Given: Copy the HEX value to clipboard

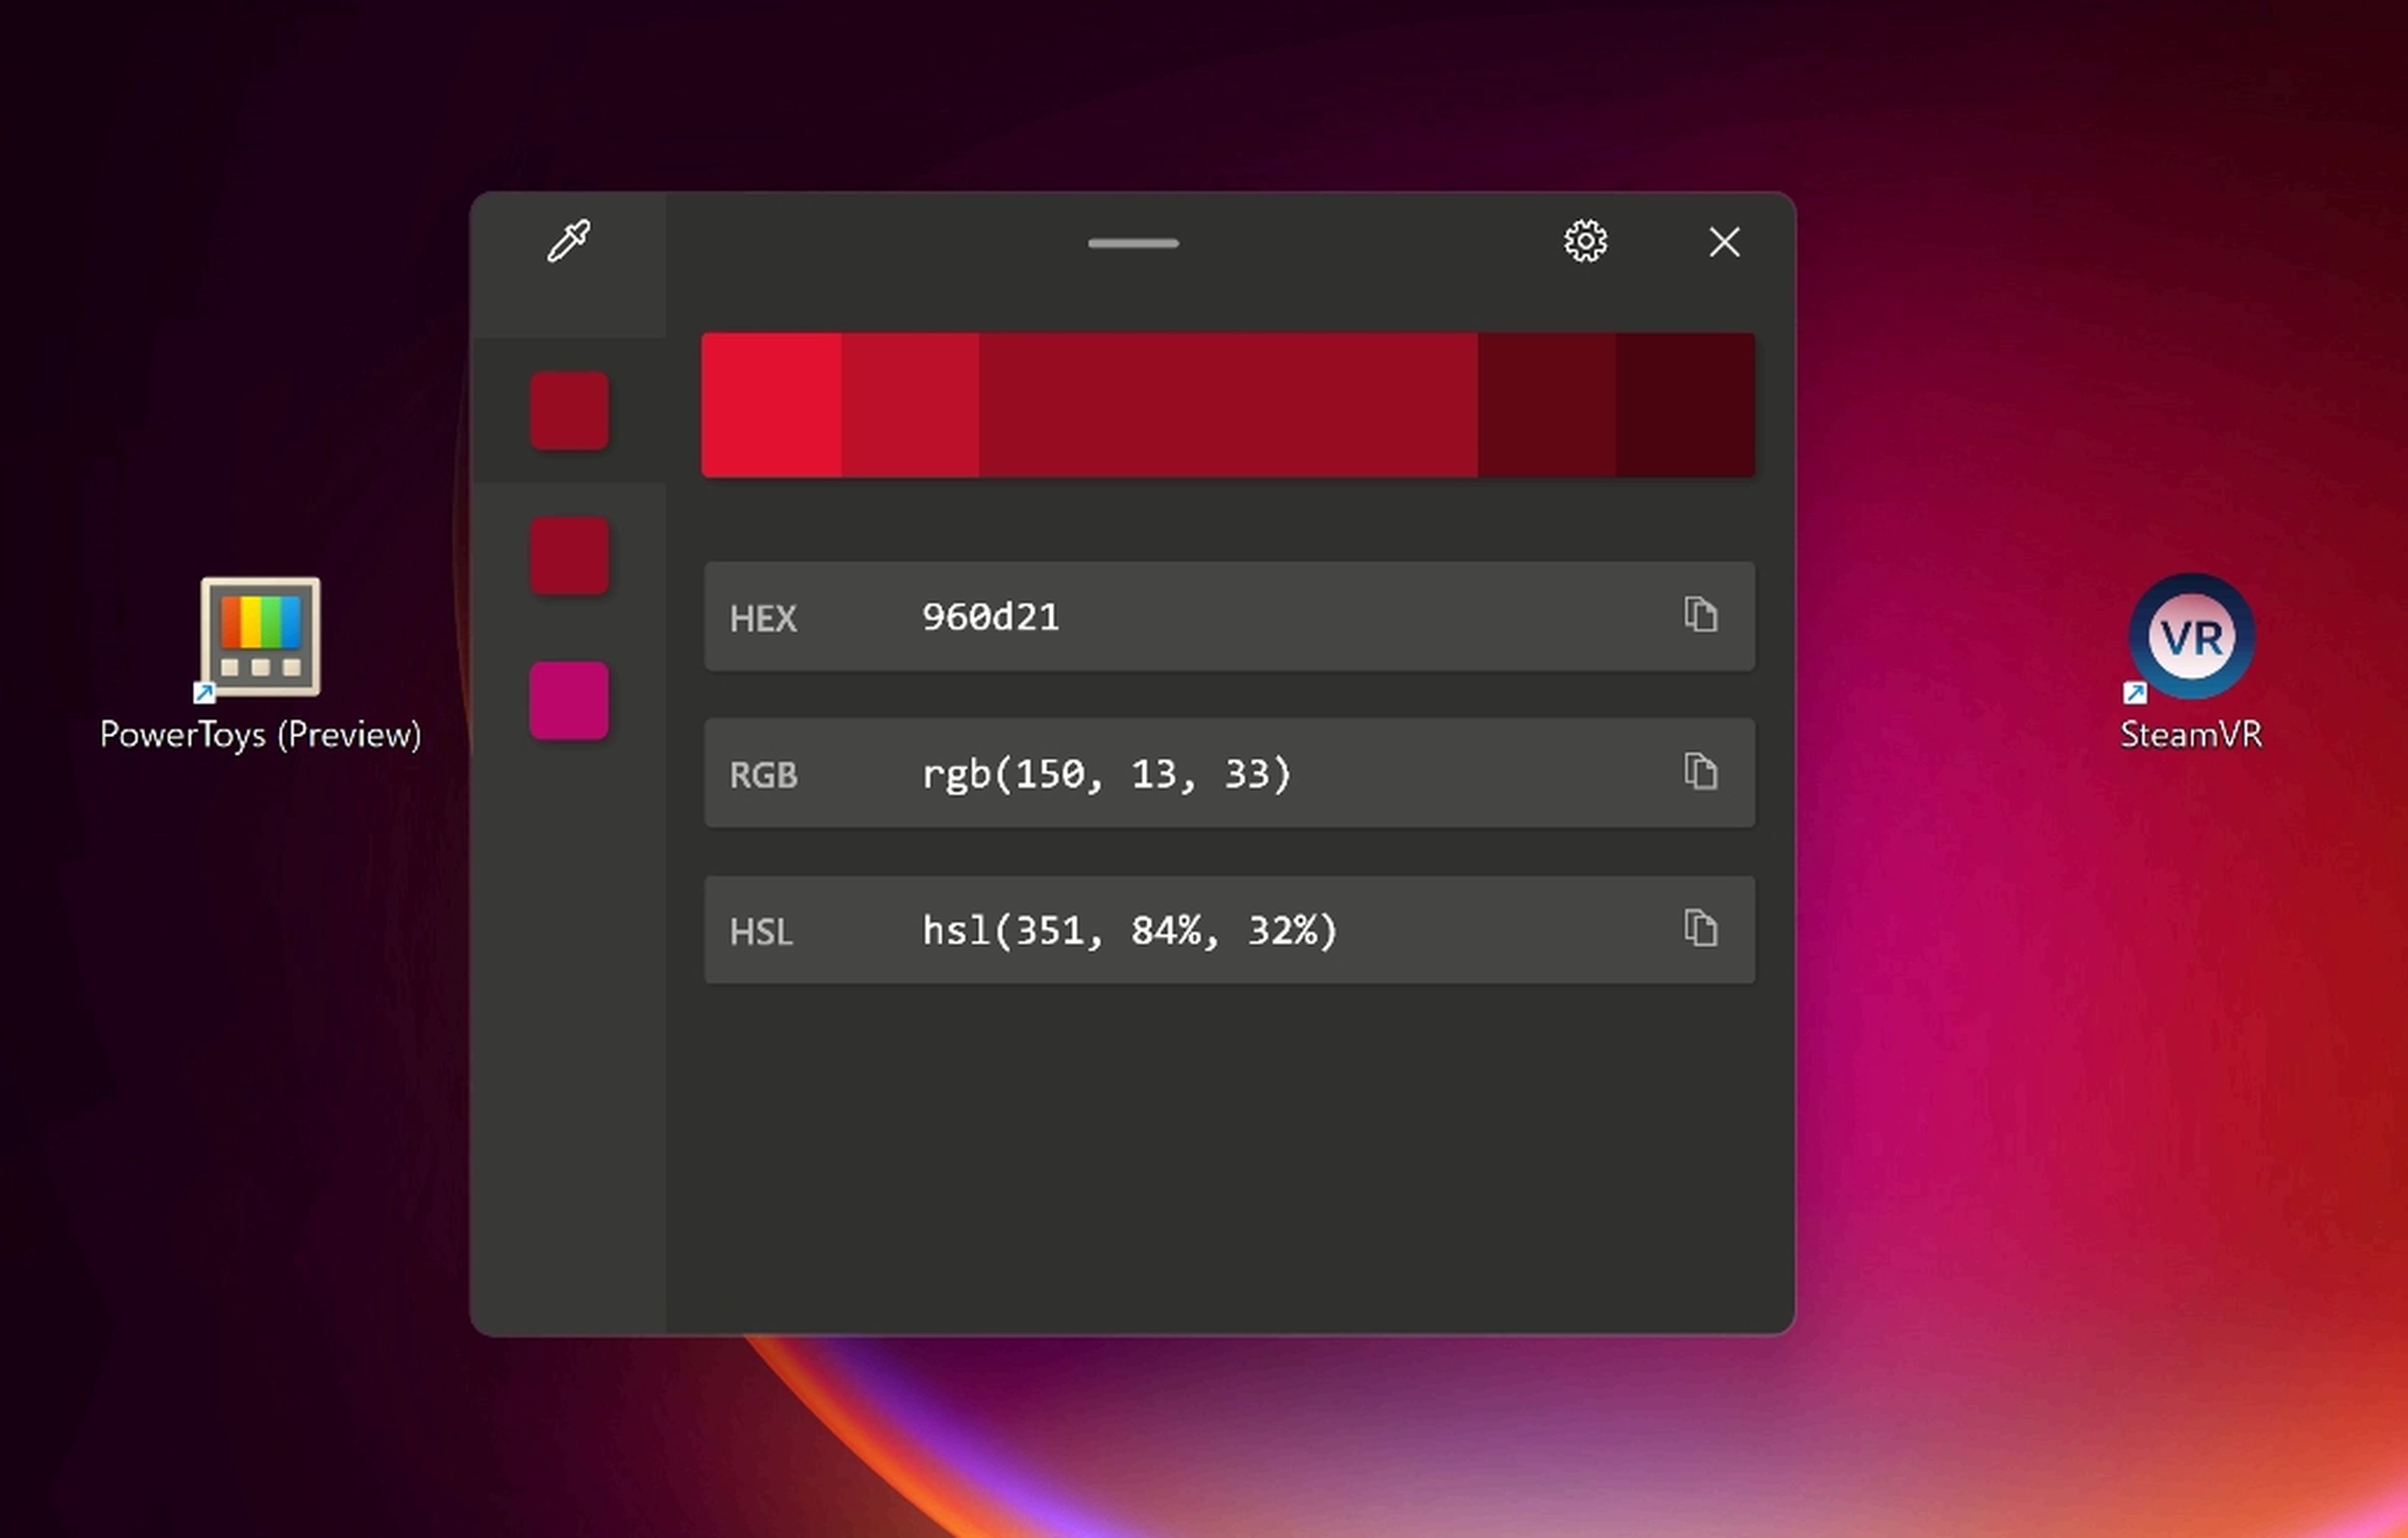Looking at the screenshot, I should click(1700, 614).
